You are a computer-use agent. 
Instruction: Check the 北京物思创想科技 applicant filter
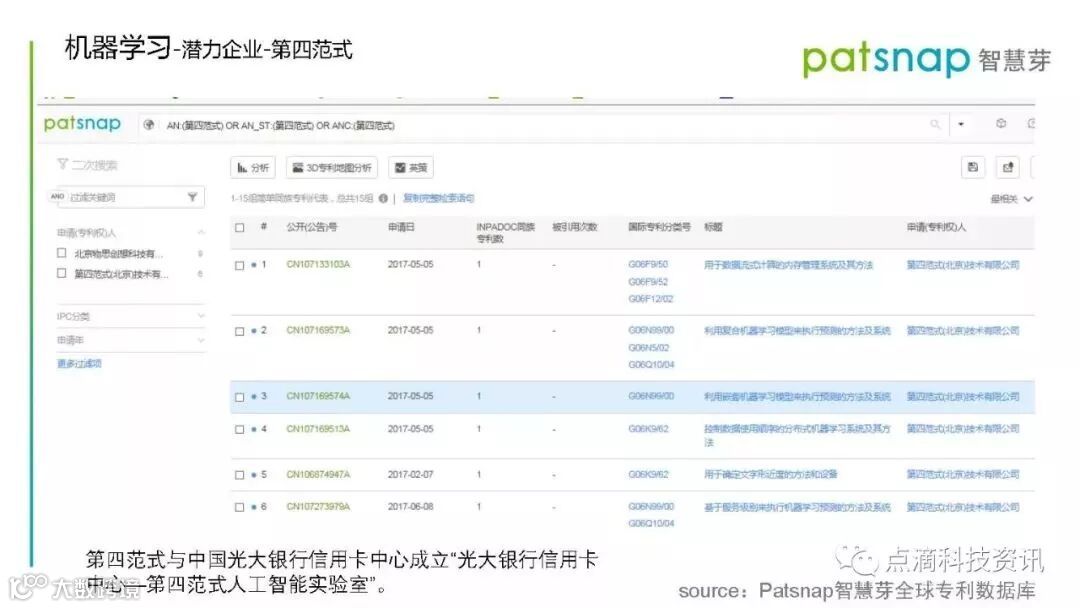61,253
